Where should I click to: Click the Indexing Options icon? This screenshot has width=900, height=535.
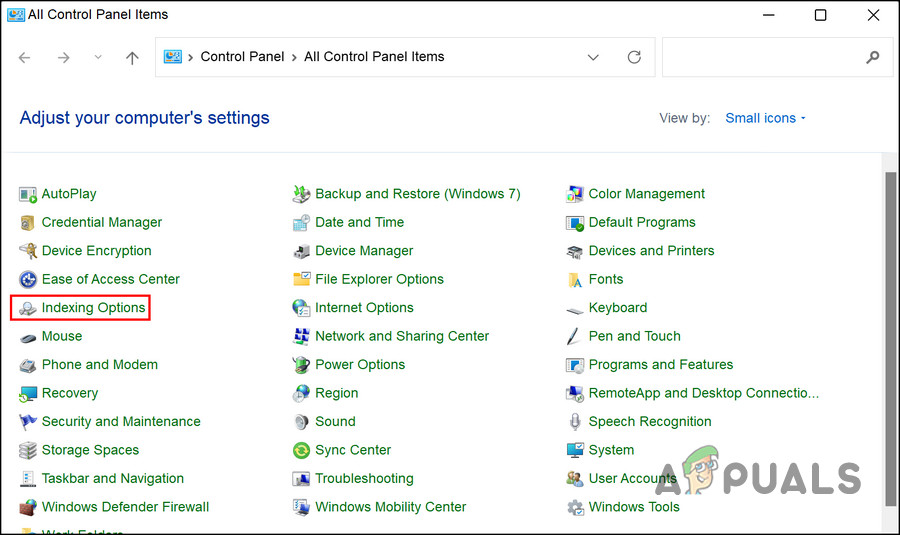tap(28, 308)
